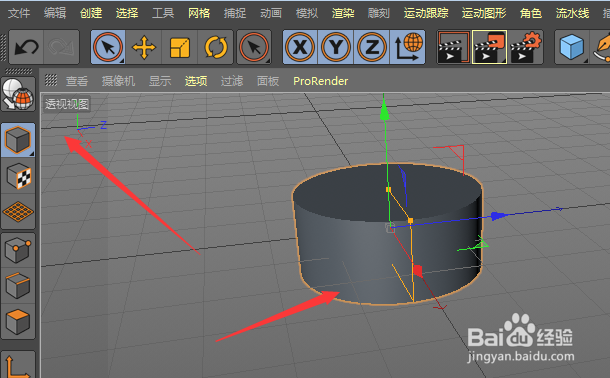Image resolution: width=610 pixels, height=378 pixels.
Task: Click the orange cylinder height handle
Action: tap(388, 189)
